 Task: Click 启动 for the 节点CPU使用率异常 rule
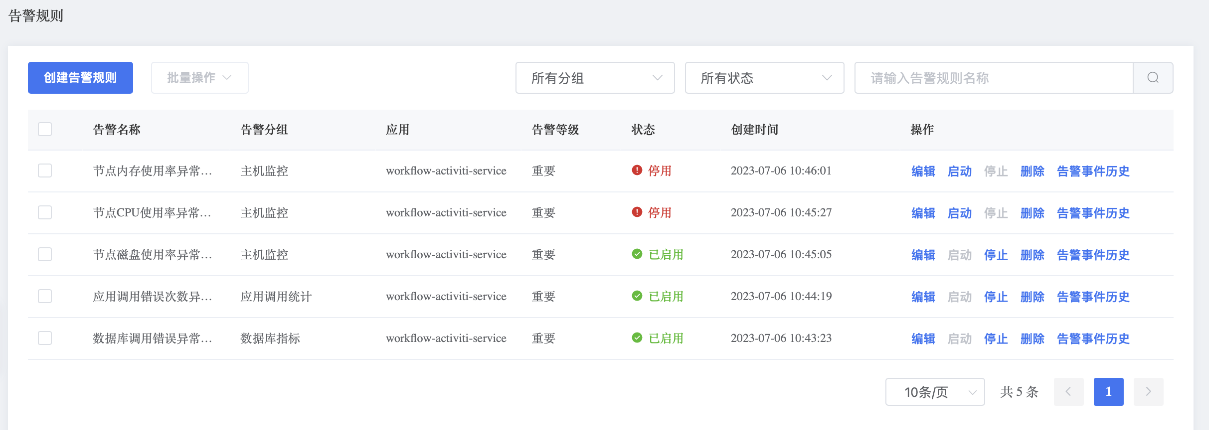point(959,213)
